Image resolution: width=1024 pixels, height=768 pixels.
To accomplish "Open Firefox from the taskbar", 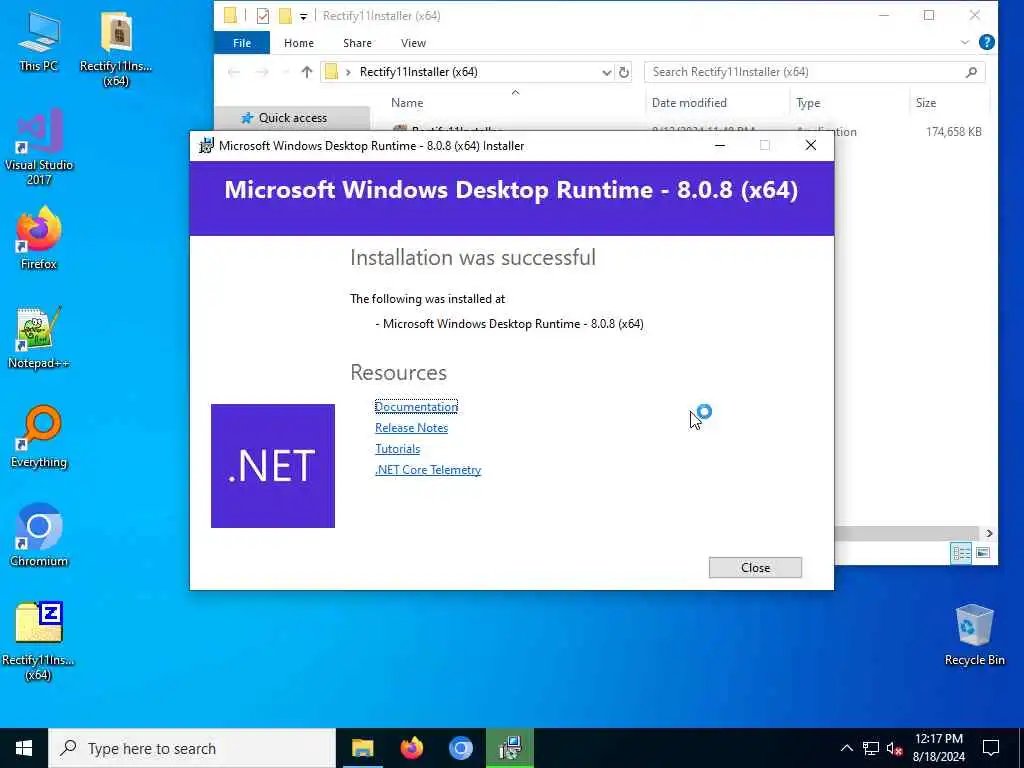I will point(411,748).
